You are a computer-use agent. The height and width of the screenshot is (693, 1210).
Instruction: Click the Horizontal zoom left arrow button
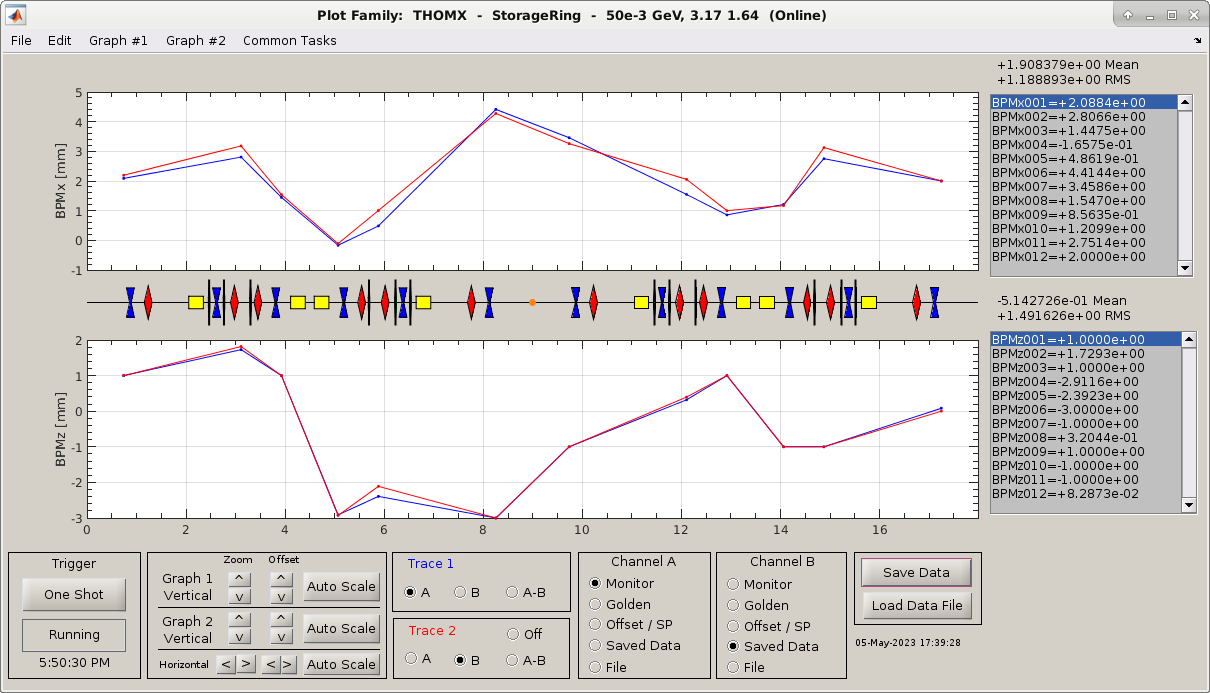[227, 664]
